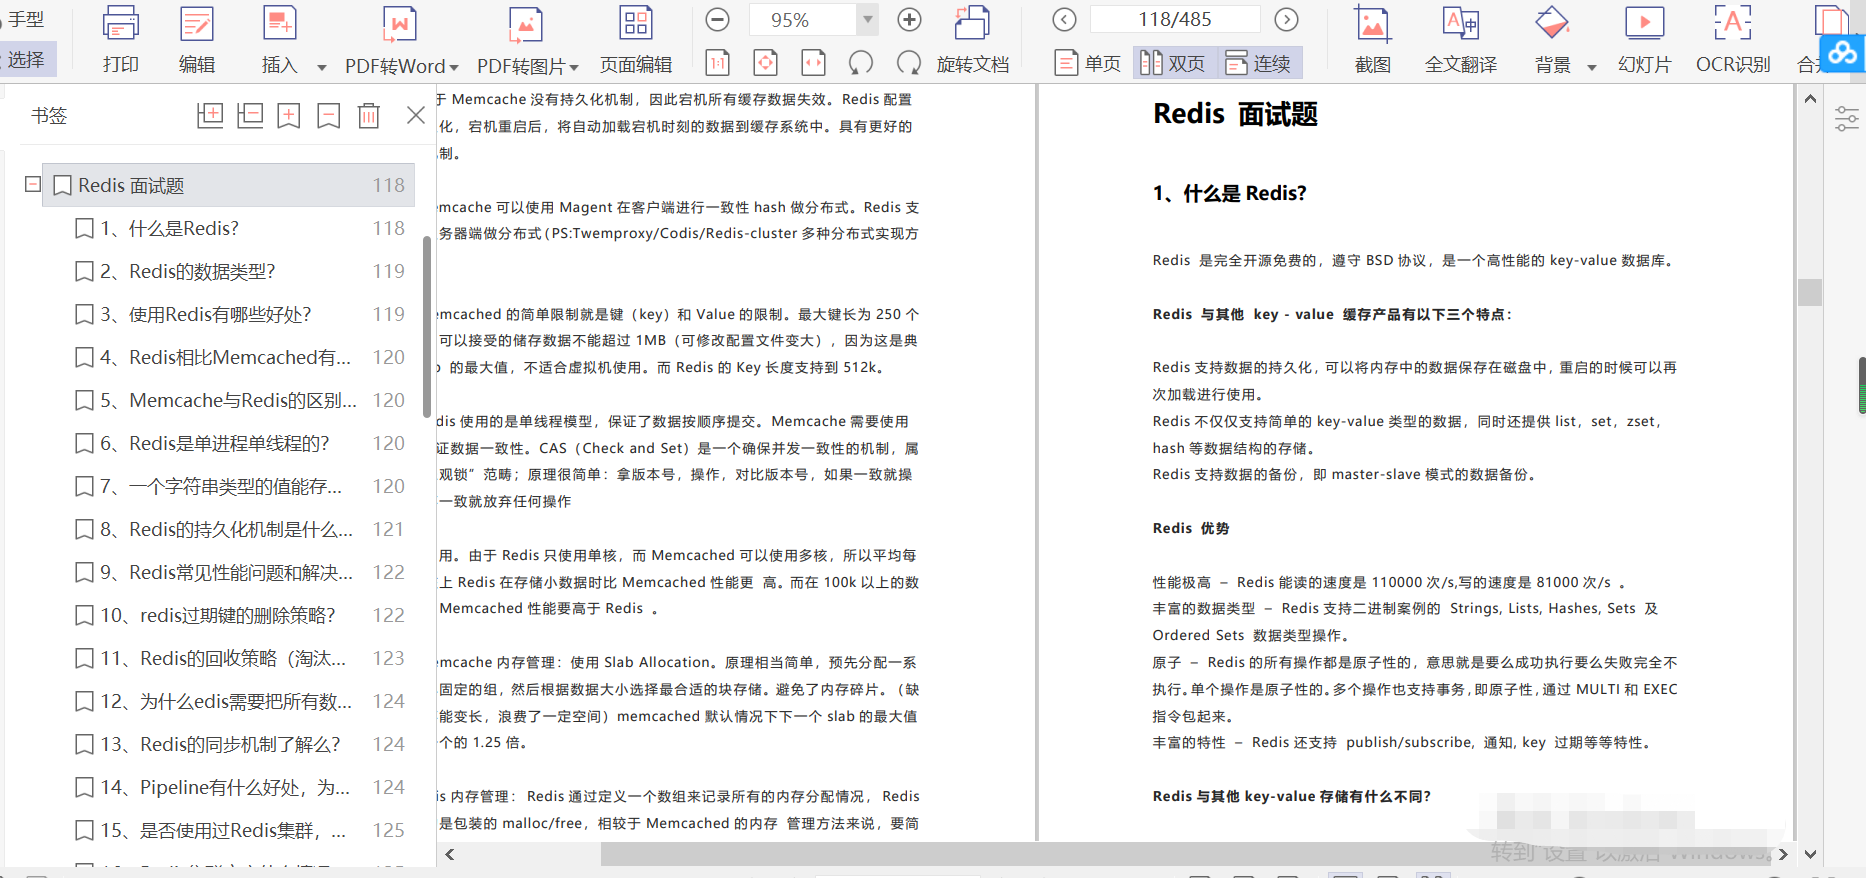This screenshot has width=1866, height=878.
Task: Open bookmark 1、什么是Redis?
Action: coord(240,228)
